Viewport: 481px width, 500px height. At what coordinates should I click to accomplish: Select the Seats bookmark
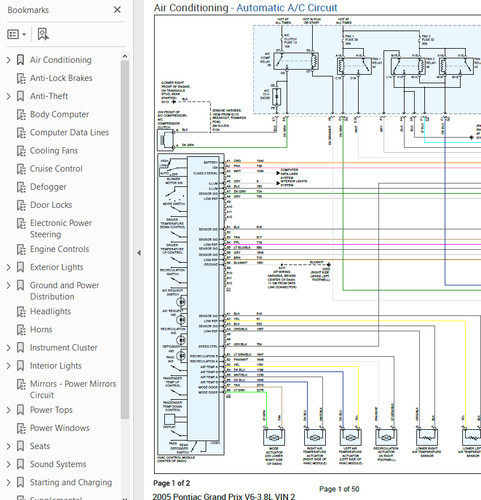click(40, 446)
